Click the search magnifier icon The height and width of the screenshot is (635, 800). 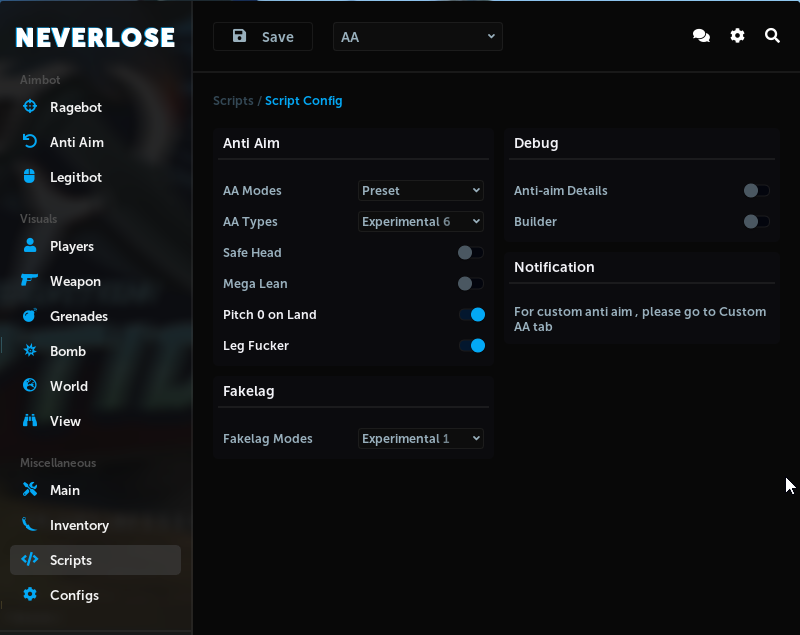(772, 36)
